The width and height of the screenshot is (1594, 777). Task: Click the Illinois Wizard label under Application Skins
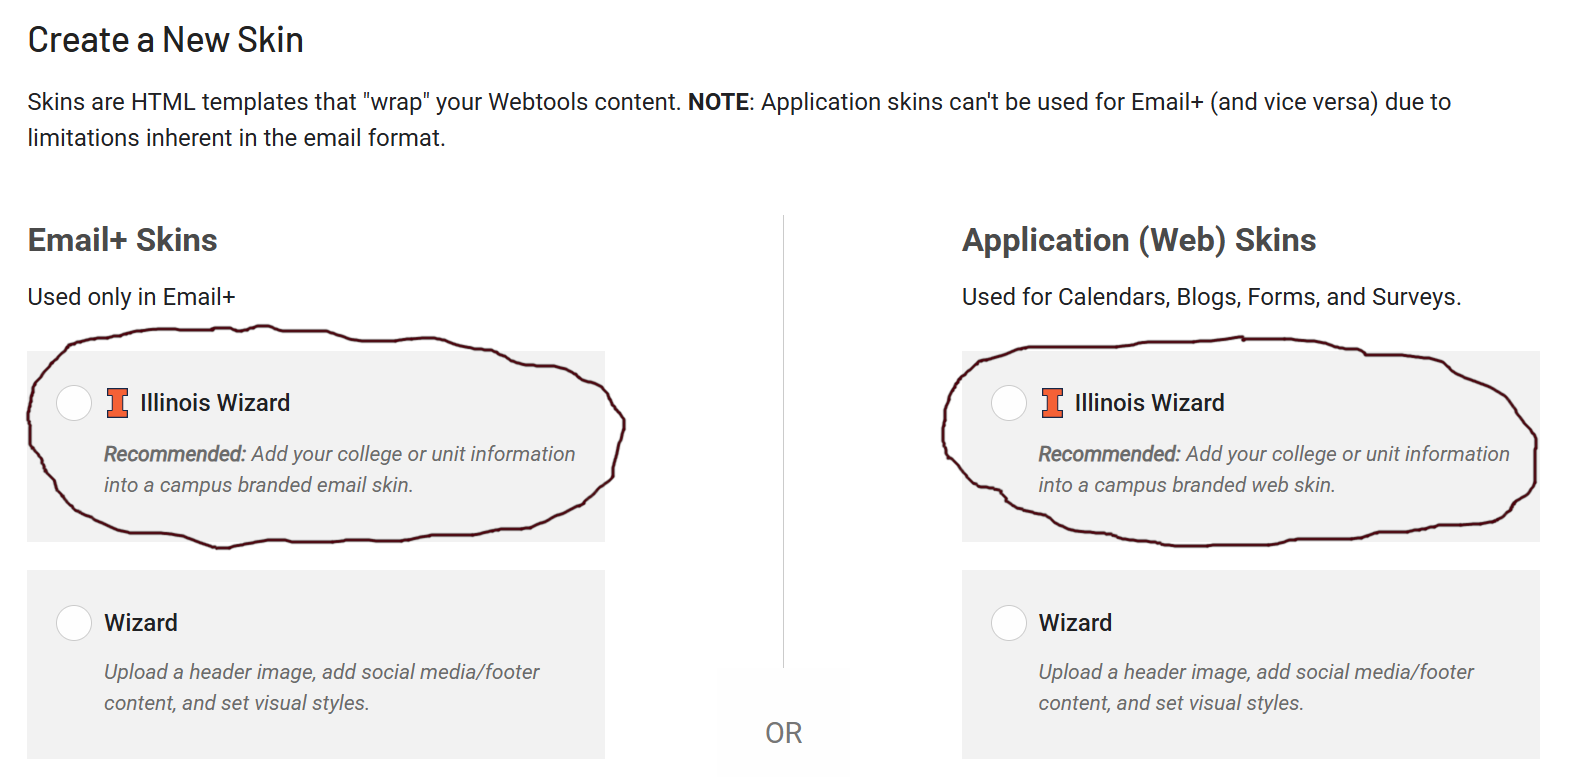click(1149, 403)
